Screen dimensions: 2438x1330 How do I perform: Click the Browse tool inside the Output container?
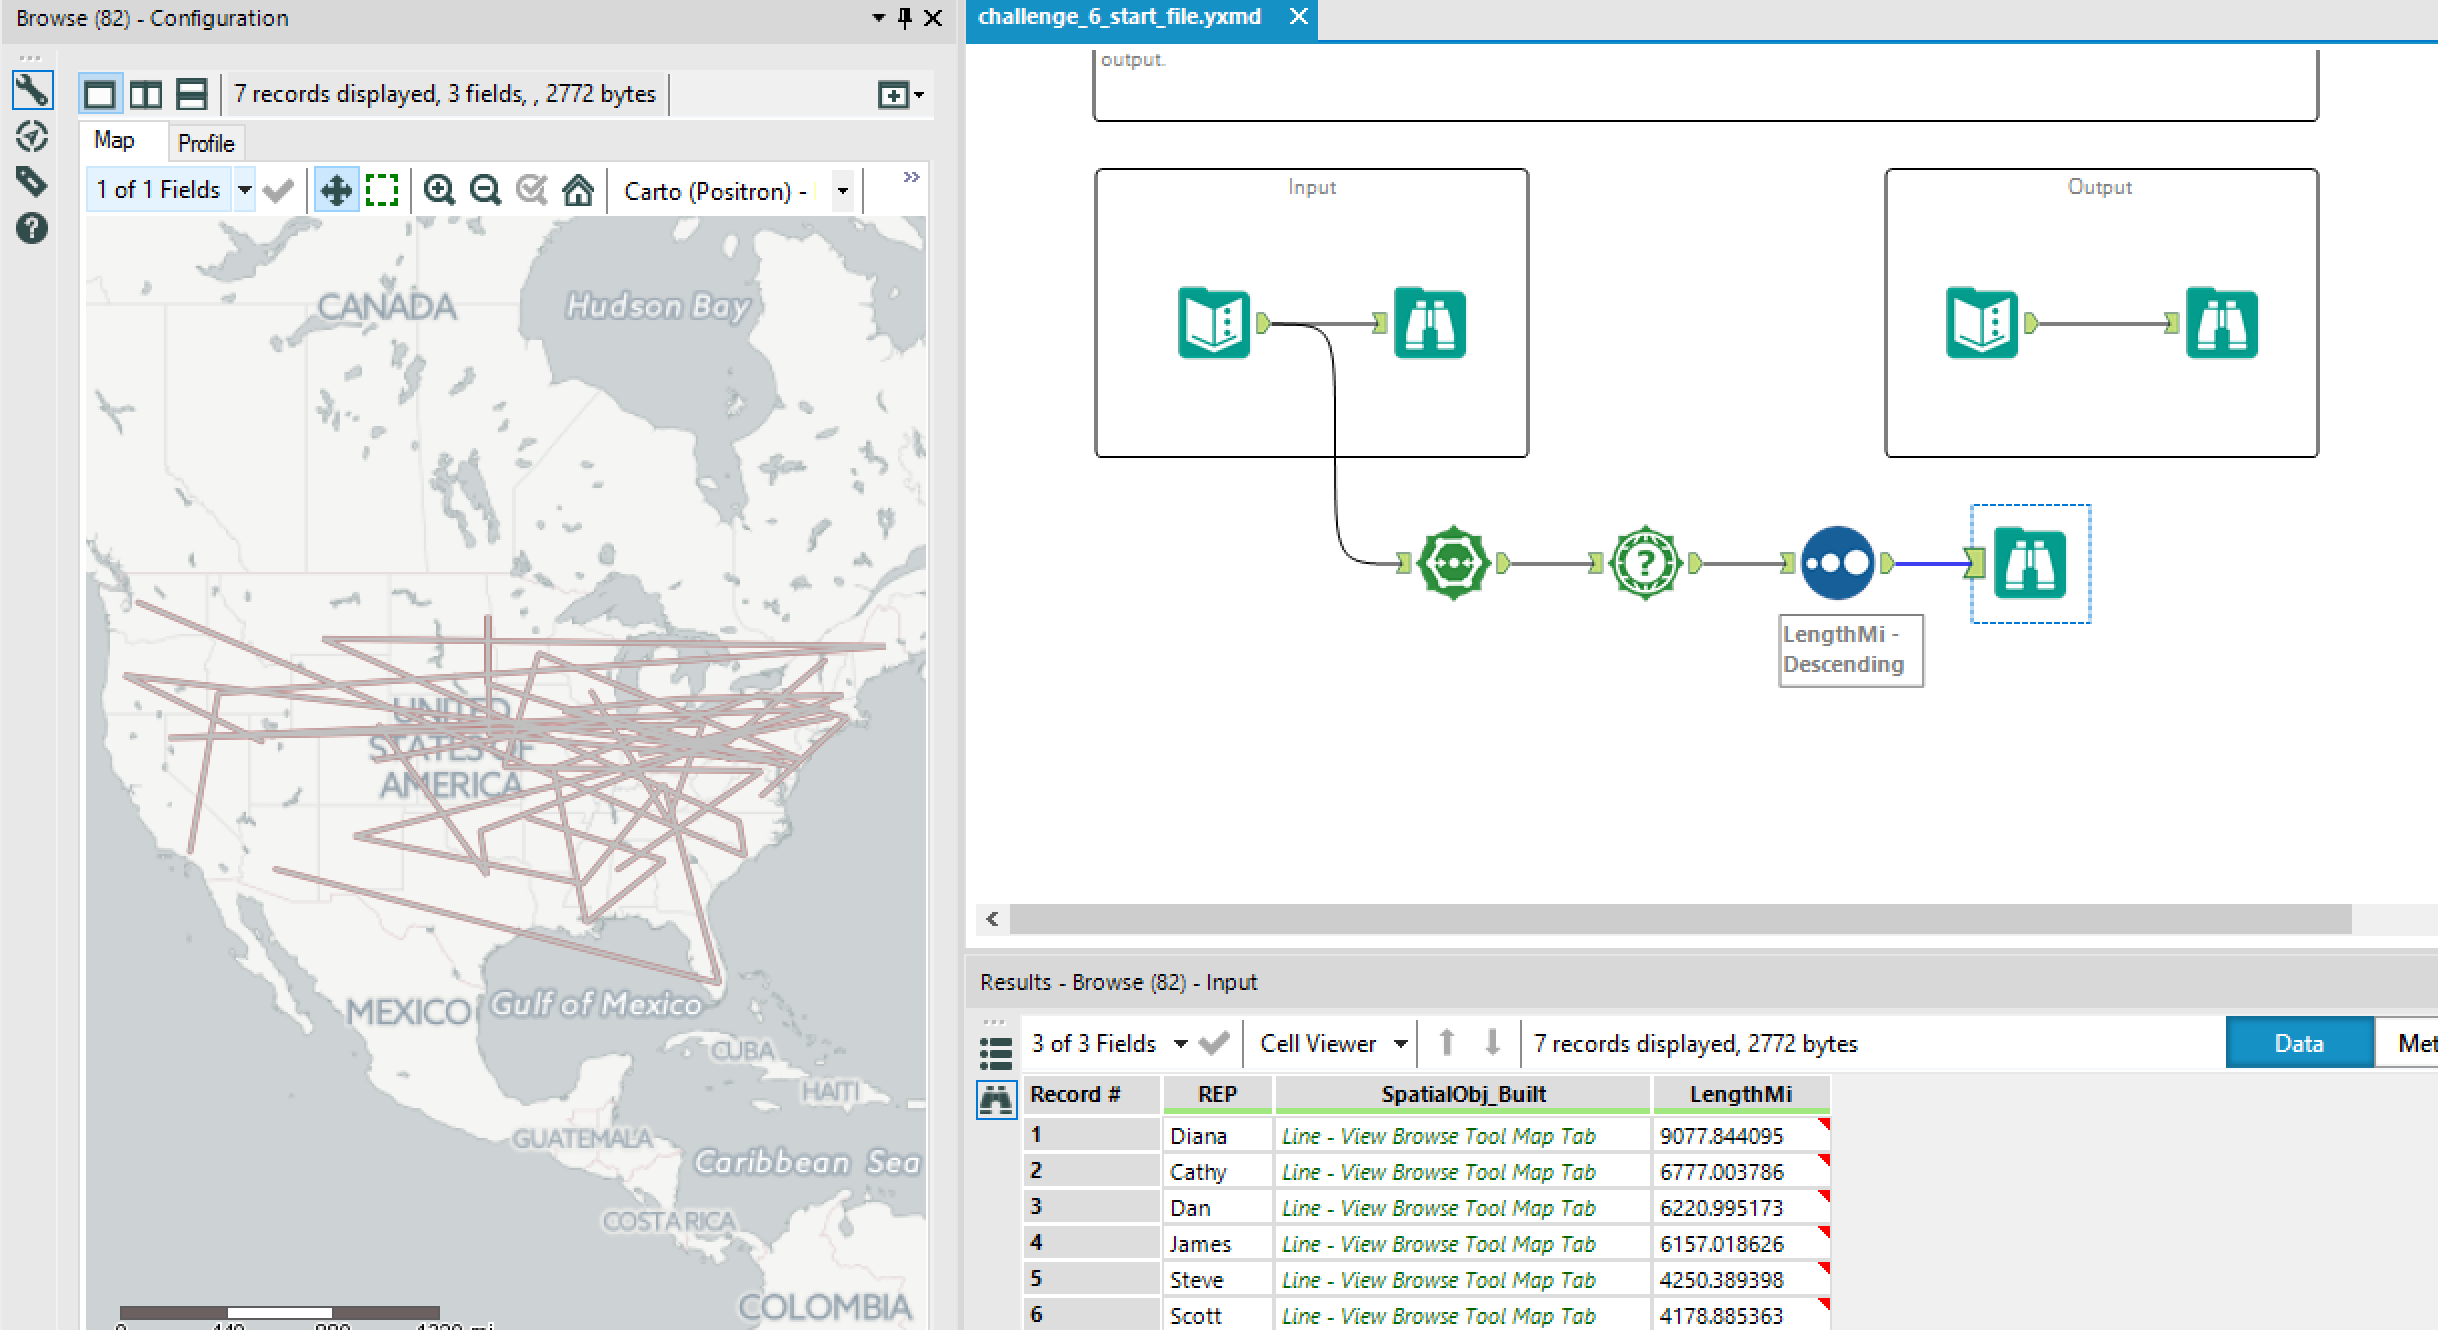2221,322
